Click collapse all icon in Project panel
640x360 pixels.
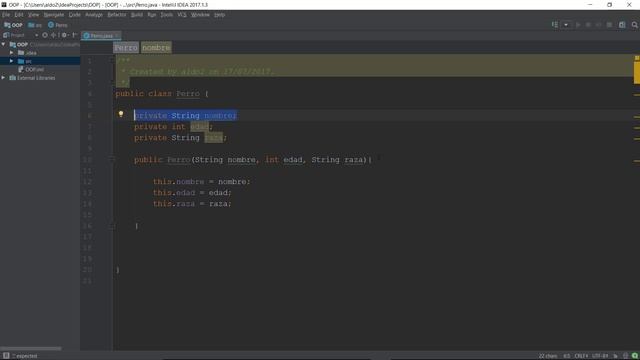pyautogui.click(x=53, y=35)
